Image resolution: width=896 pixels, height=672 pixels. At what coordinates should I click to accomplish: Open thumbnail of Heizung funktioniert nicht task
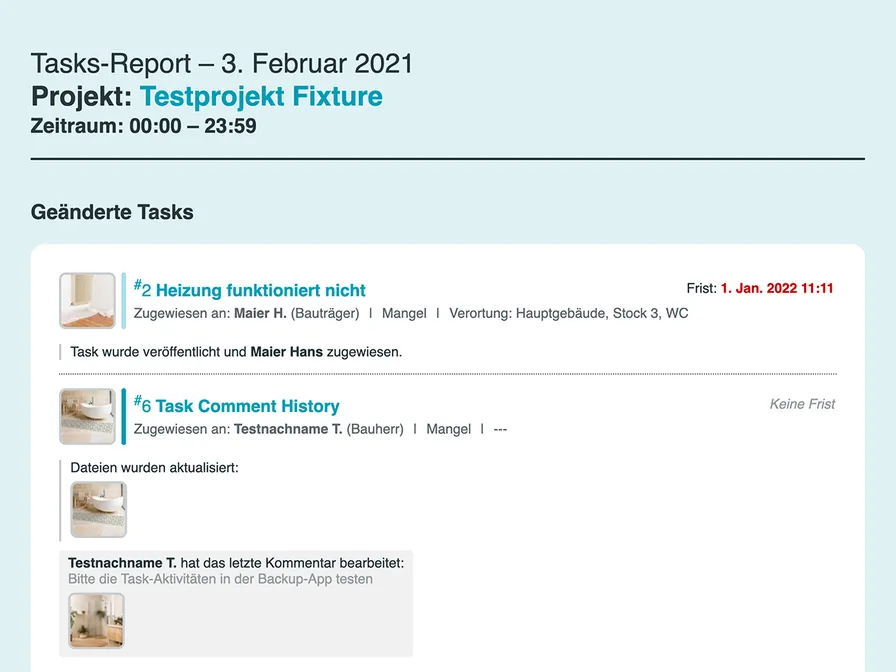coord(87,301)
